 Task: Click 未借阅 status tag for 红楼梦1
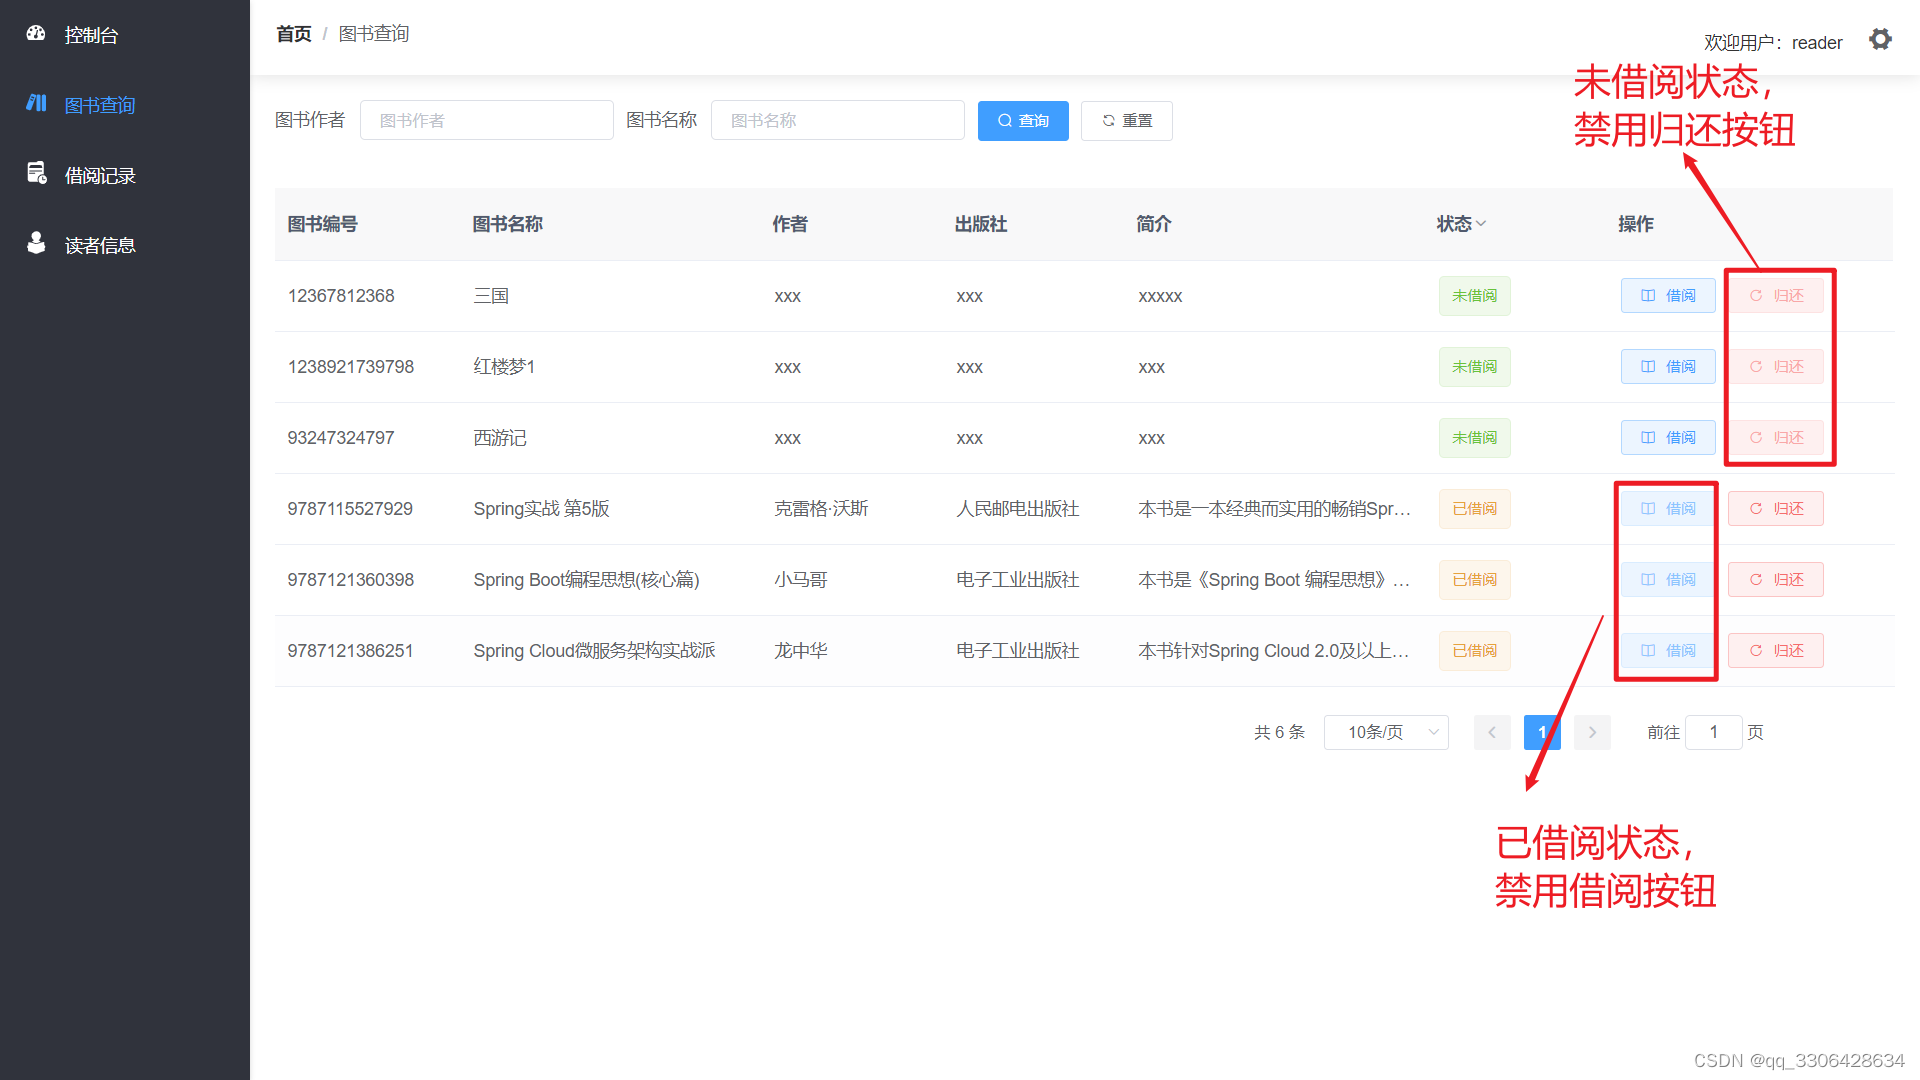[x=1474, y=367]
